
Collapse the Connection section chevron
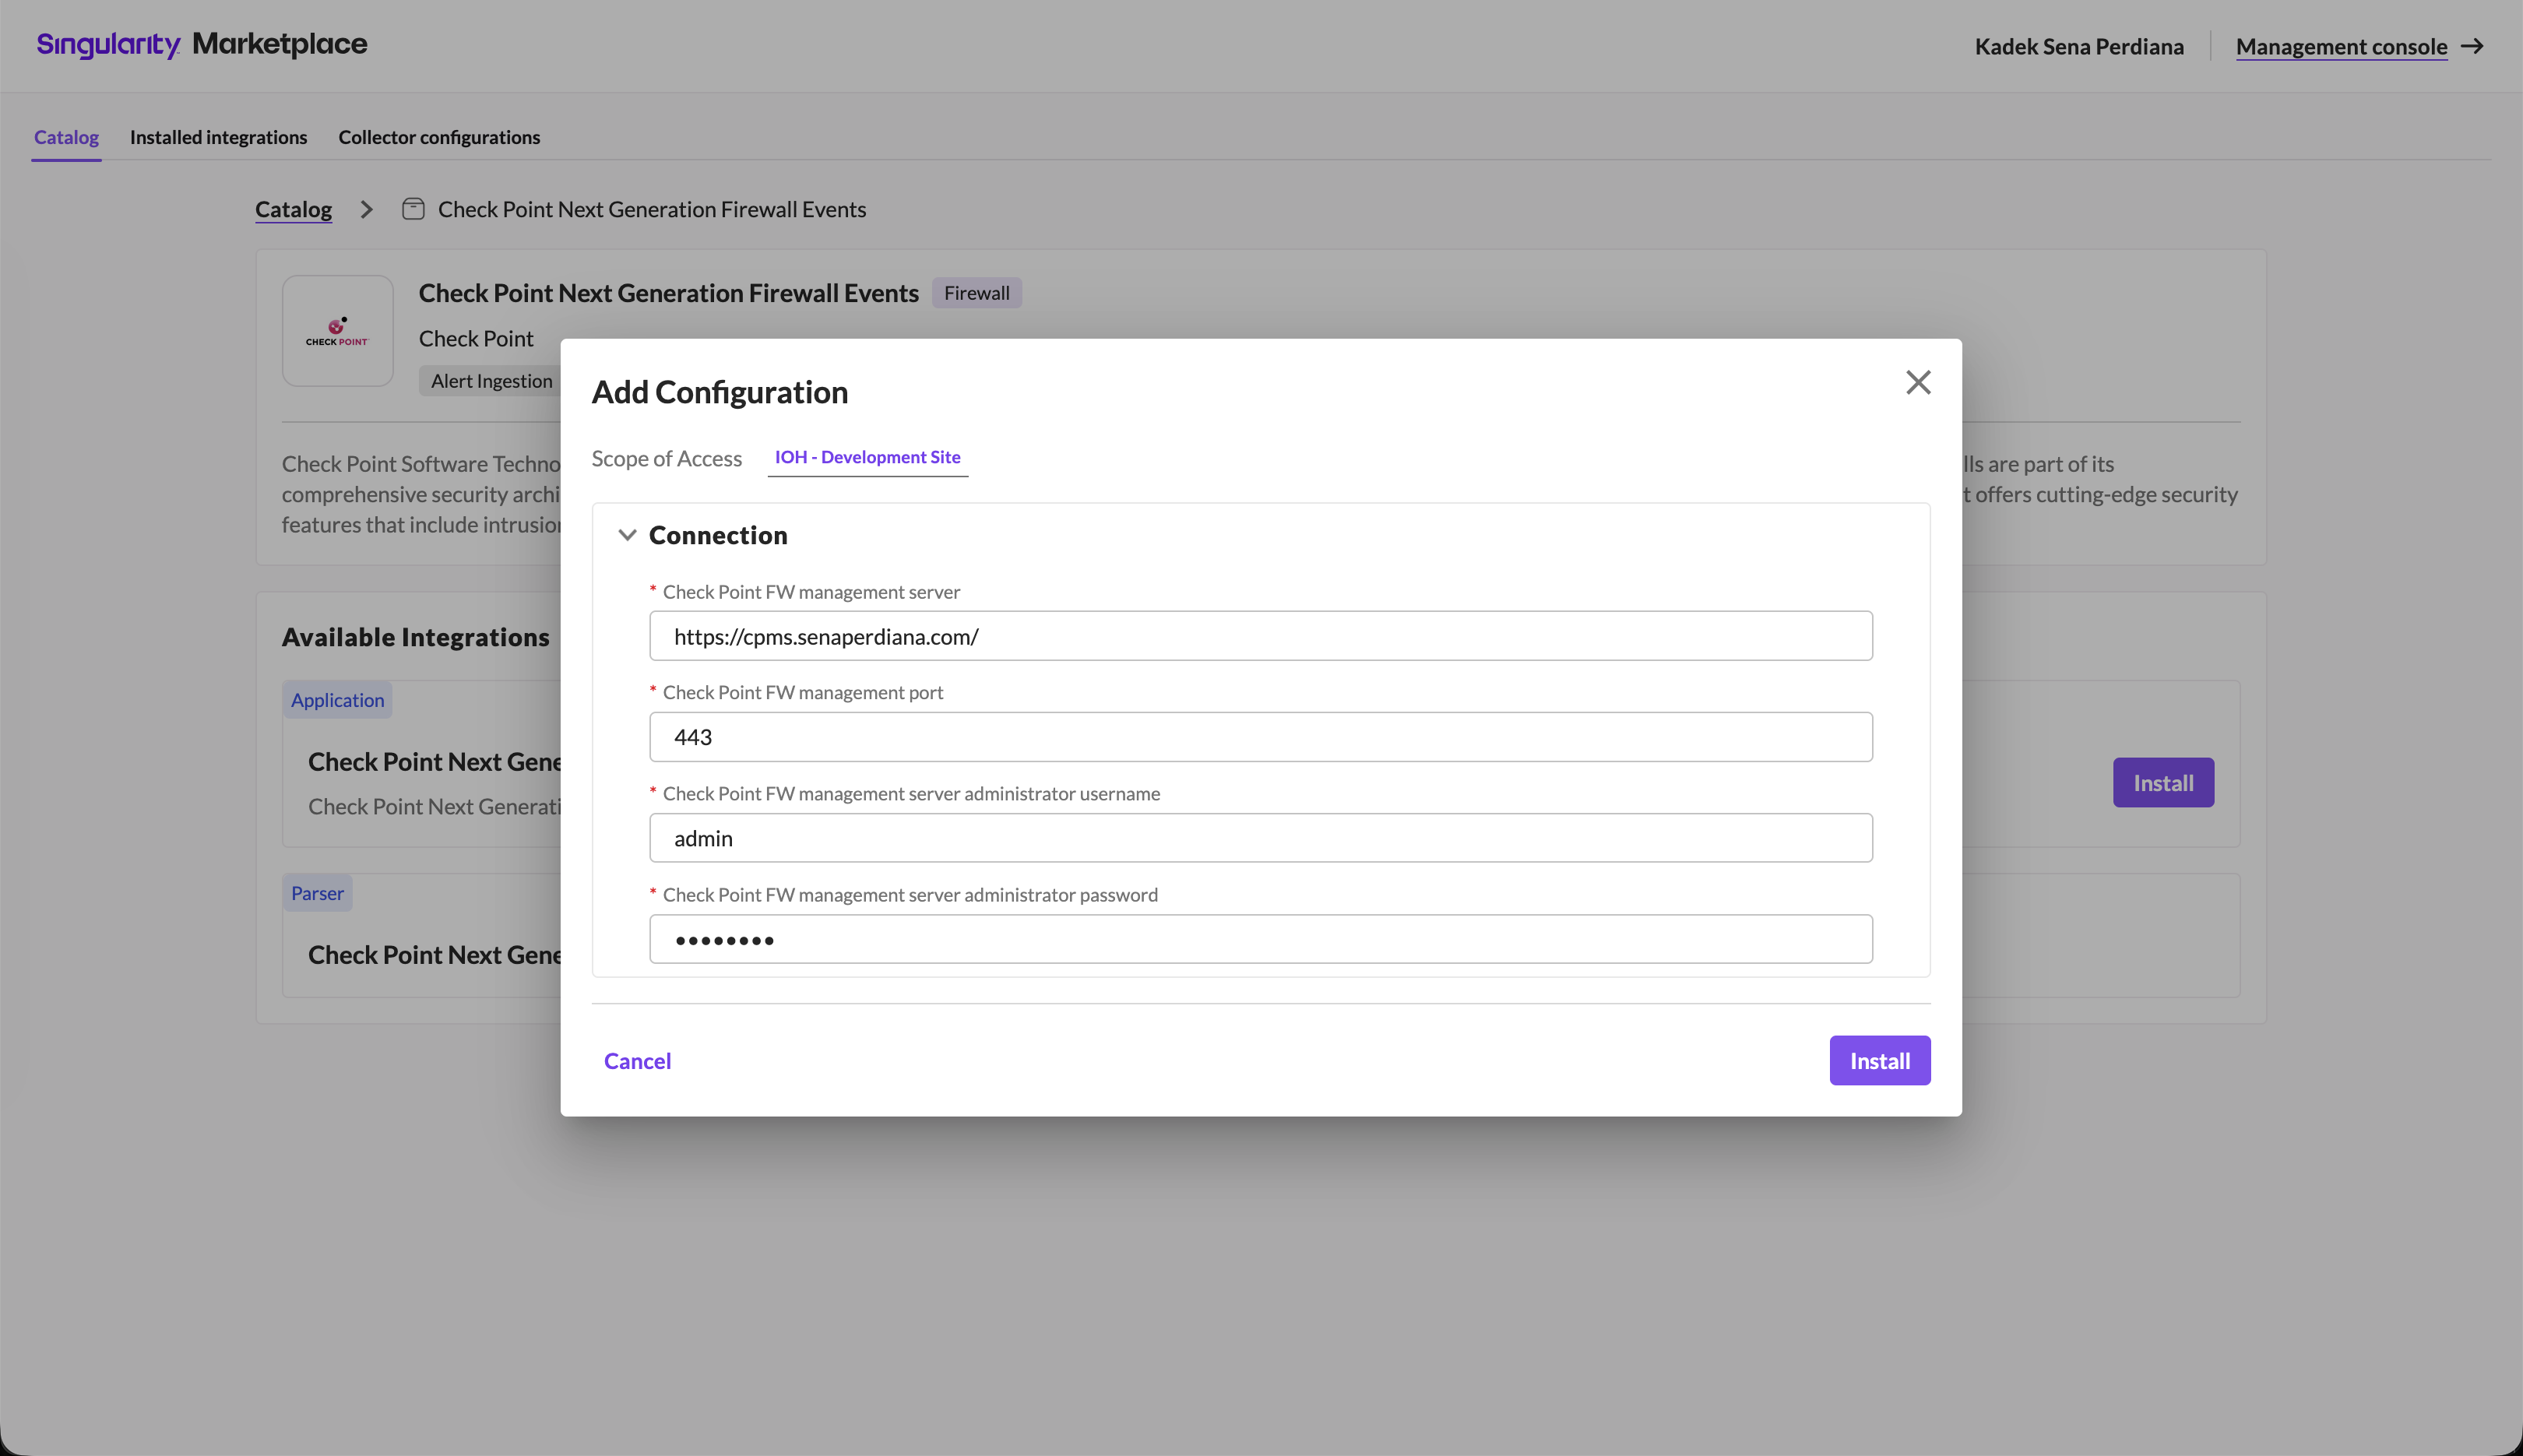627,535
